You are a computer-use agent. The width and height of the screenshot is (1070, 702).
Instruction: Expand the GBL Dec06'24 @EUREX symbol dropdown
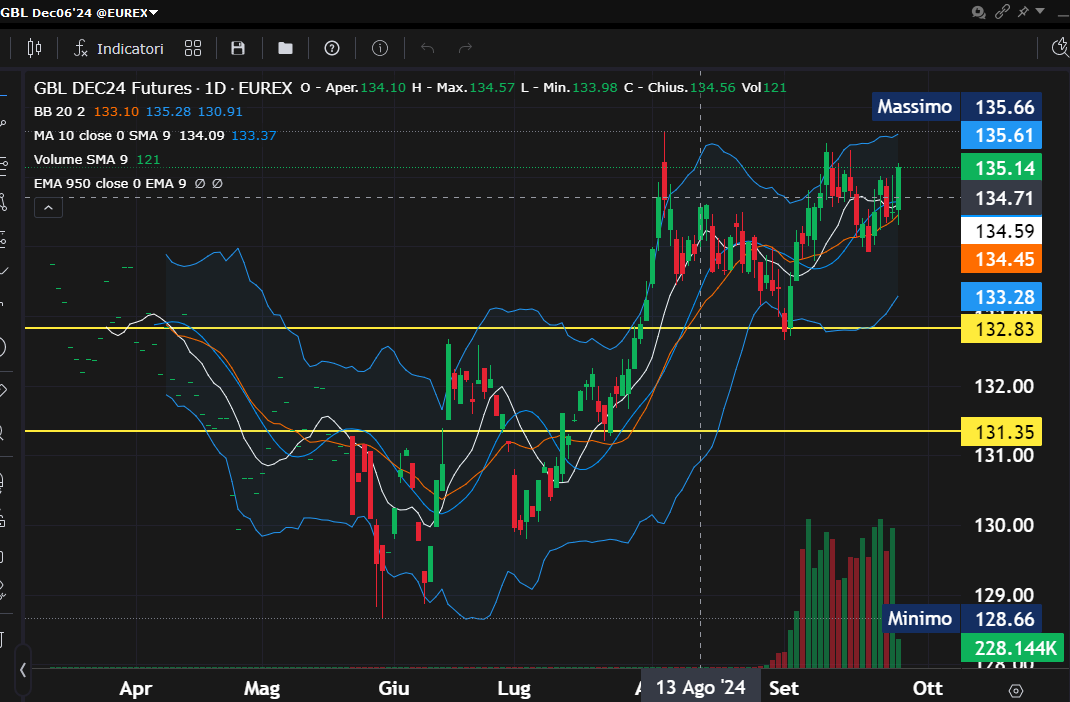pos(153,12)
